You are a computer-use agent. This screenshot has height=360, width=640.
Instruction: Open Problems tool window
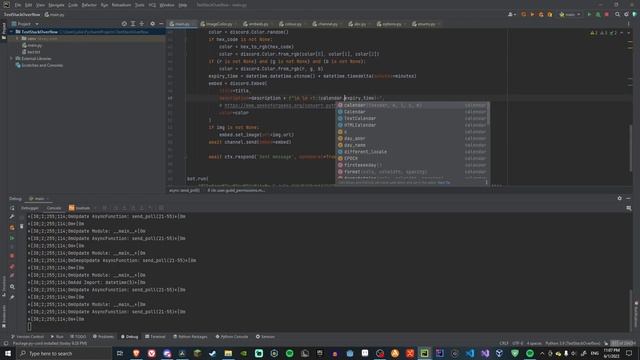click(x=103, y=337)
